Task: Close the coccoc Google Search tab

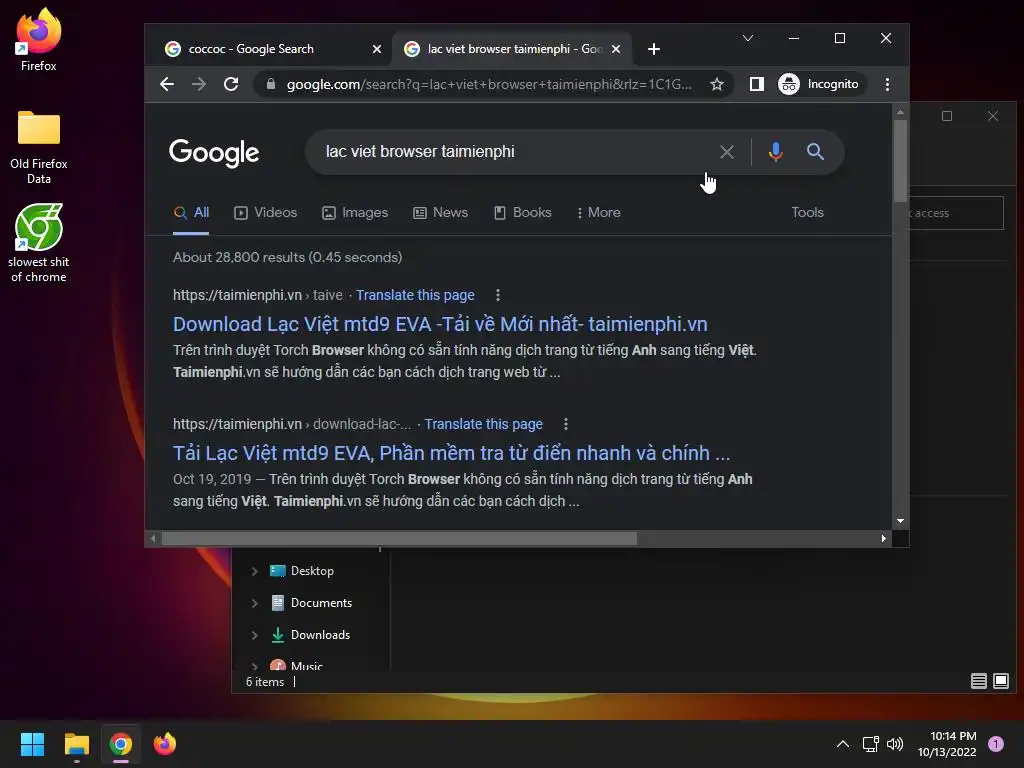Action: (377, 49)
